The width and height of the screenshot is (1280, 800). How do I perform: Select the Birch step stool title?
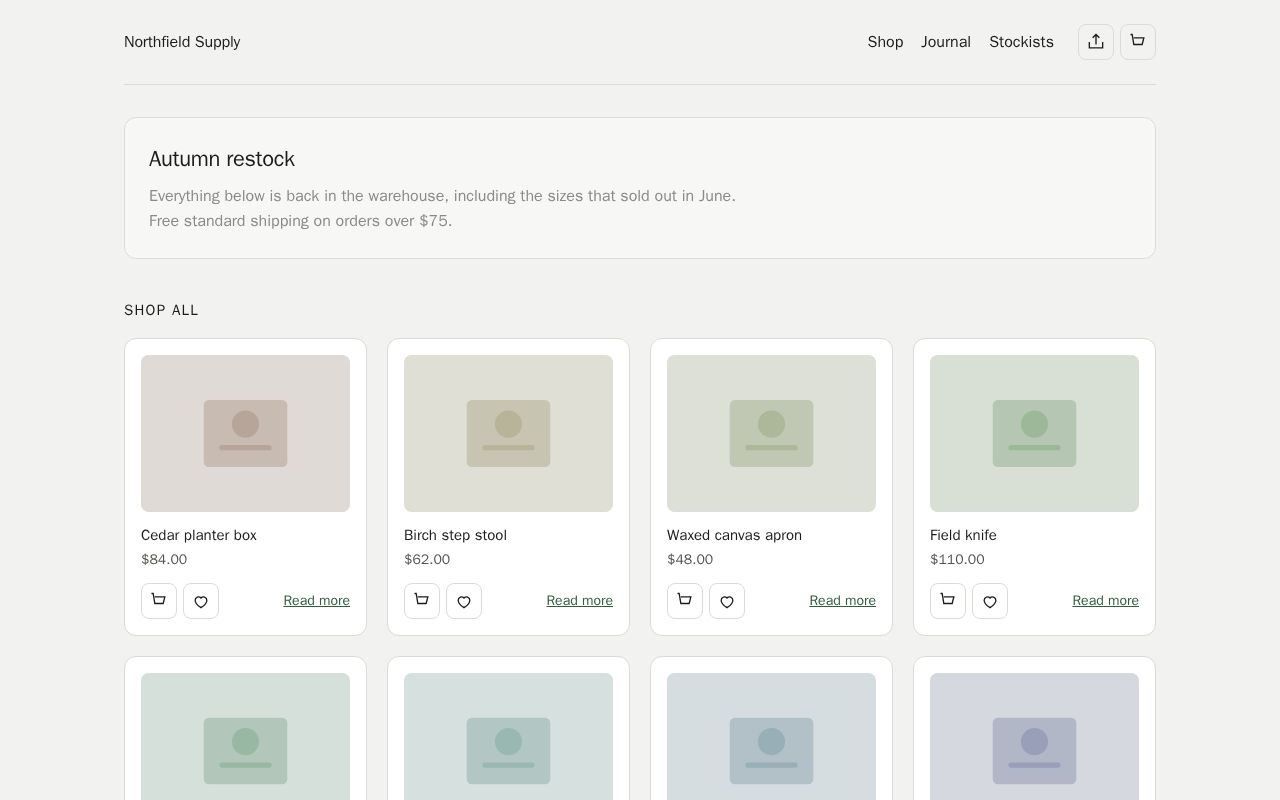tap(455, 535)
